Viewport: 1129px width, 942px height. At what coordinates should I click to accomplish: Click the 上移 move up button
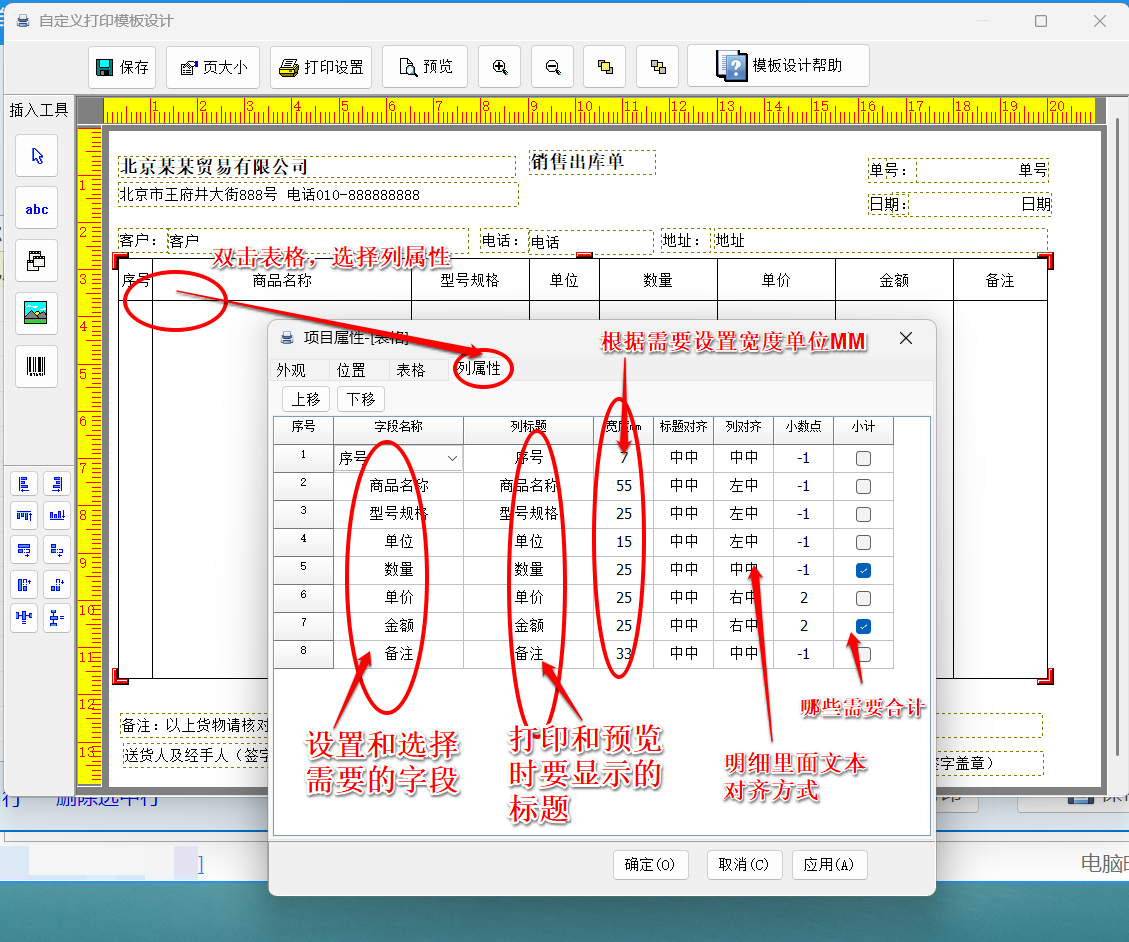(306, 399)
